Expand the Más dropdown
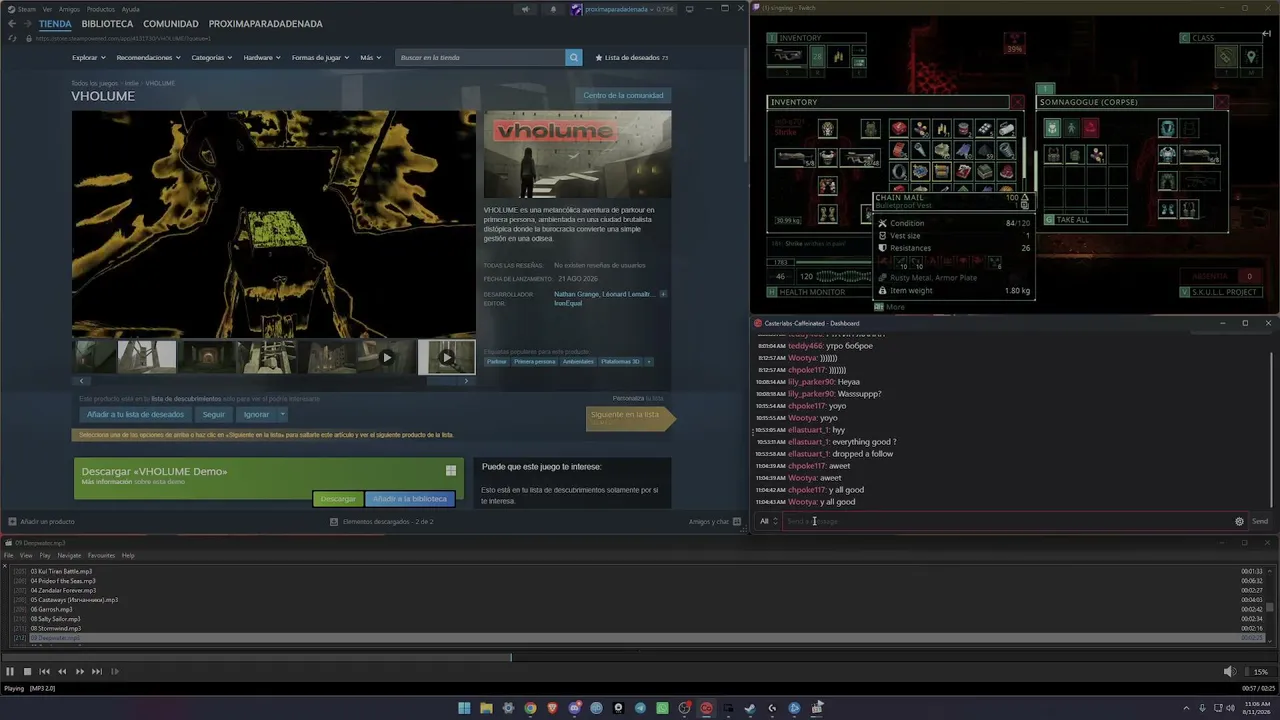Screen dimensions: 1280x720 (x=370, y=58)
